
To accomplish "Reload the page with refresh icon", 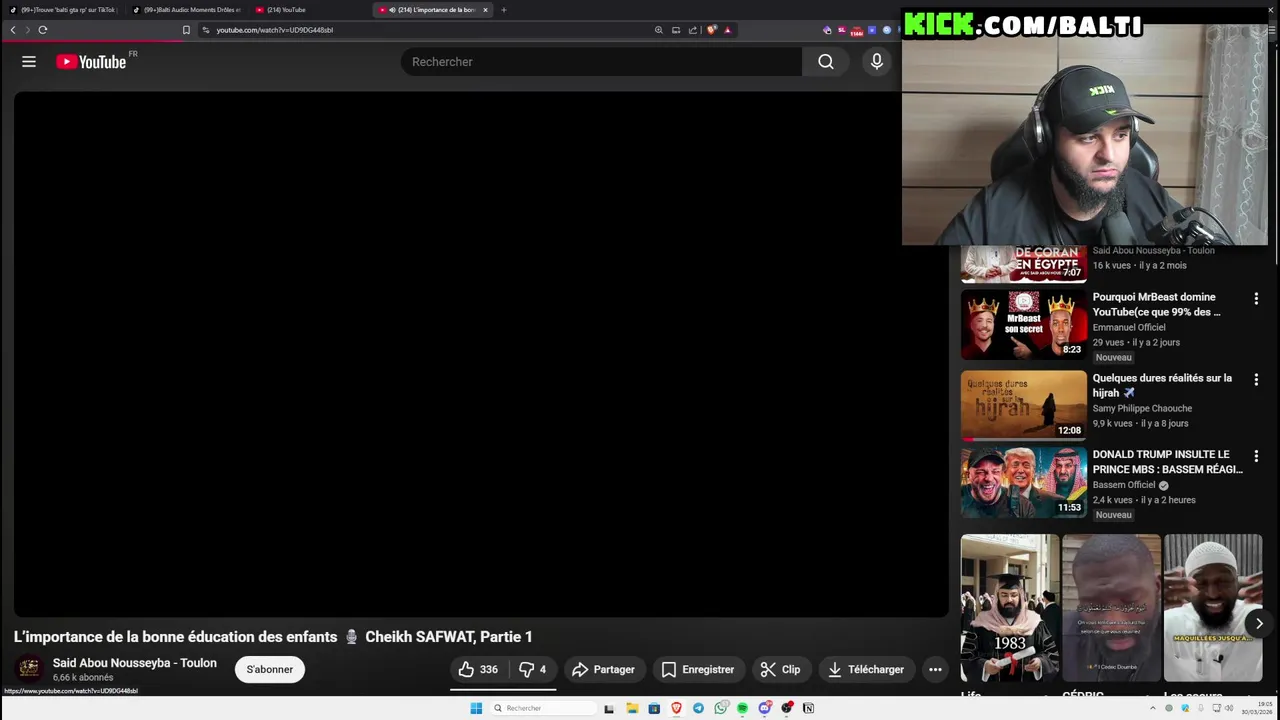I will pos(43,30).
